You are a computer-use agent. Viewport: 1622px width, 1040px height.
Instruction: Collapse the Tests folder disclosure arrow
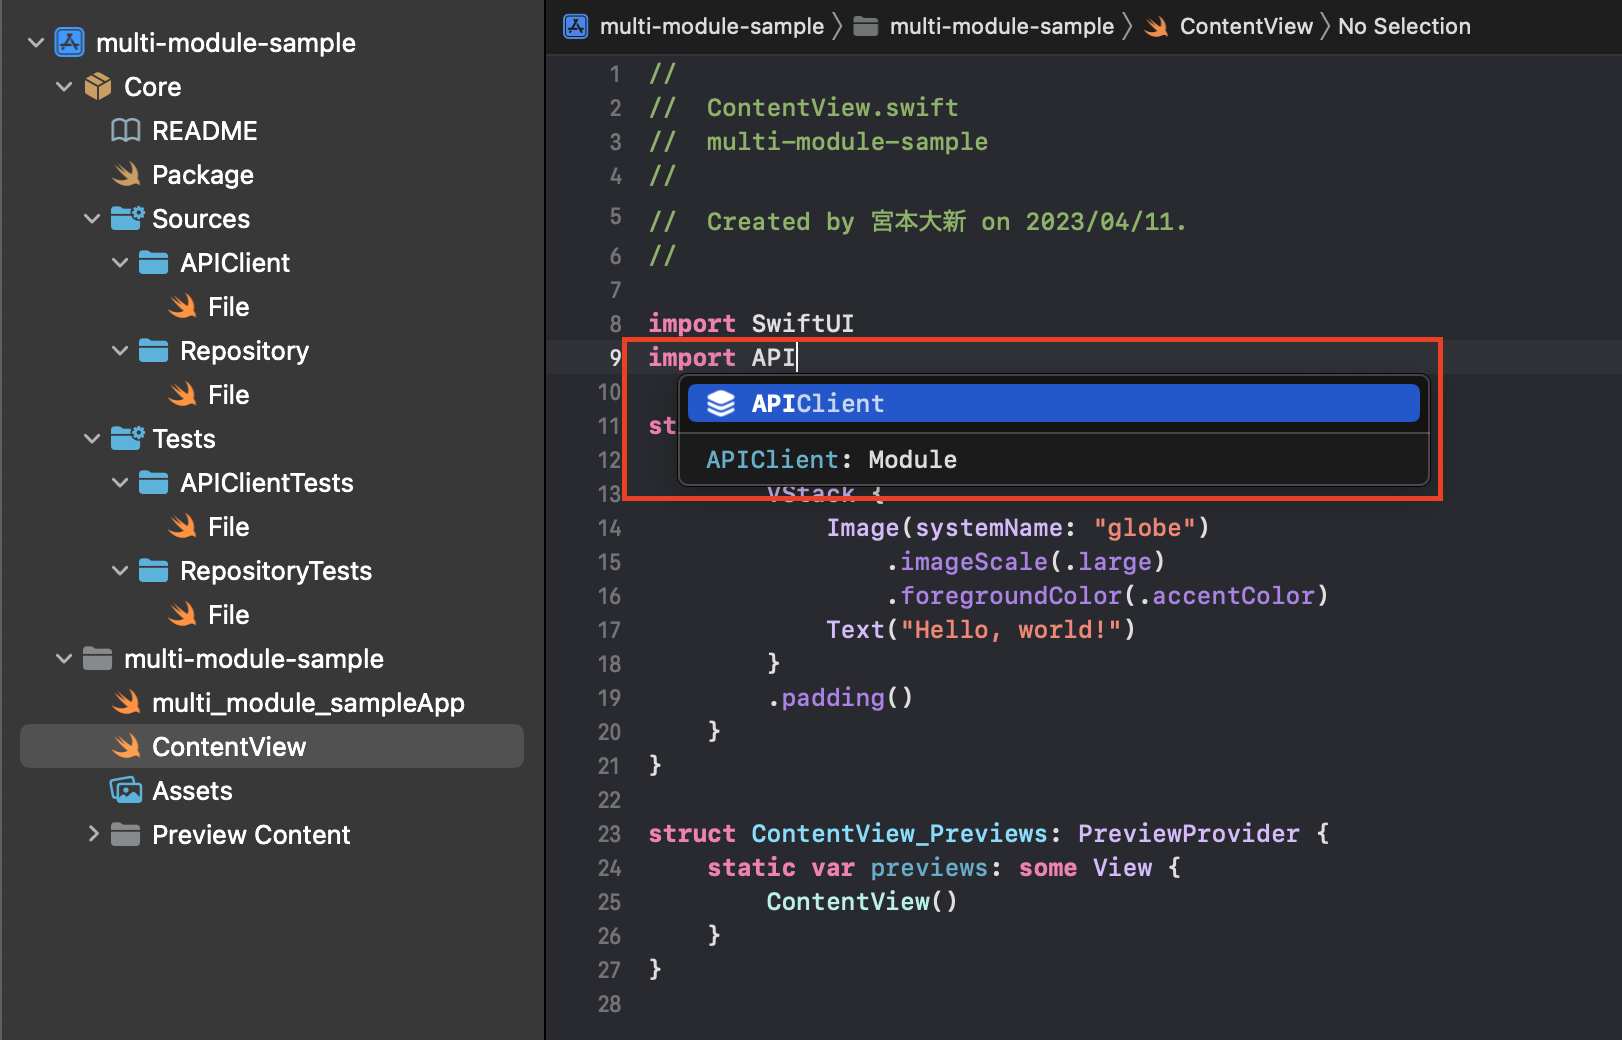point(93,439)
